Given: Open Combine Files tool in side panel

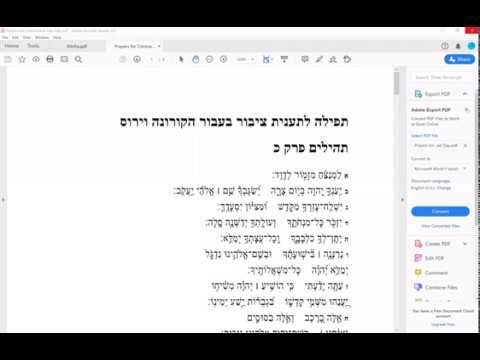Looking at the screenshot, I should pos(436,287).
